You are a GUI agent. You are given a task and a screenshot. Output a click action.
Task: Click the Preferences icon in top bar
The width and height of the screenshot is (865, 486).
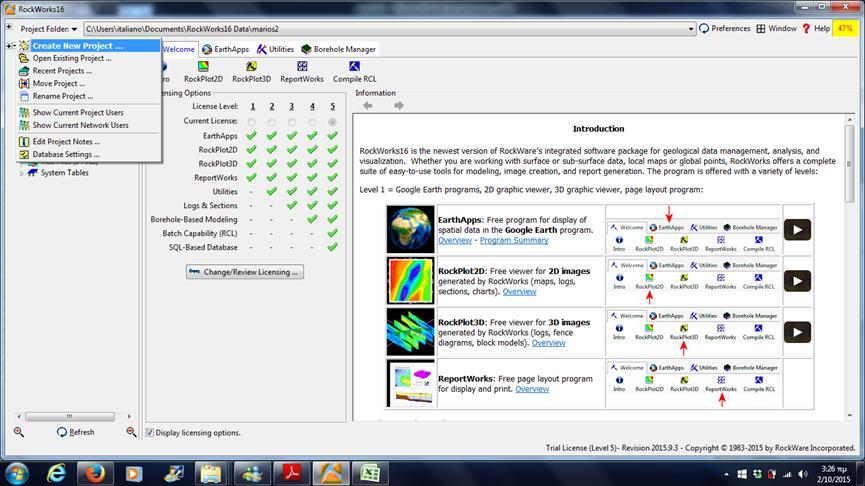pos(704,29)
